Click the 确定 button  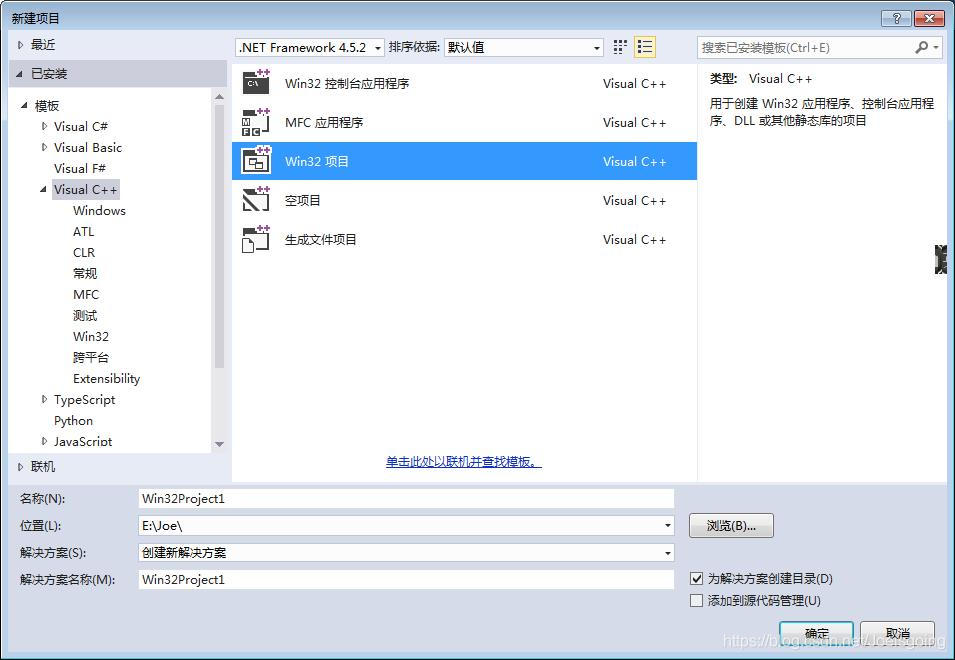(x=816, y=634)
